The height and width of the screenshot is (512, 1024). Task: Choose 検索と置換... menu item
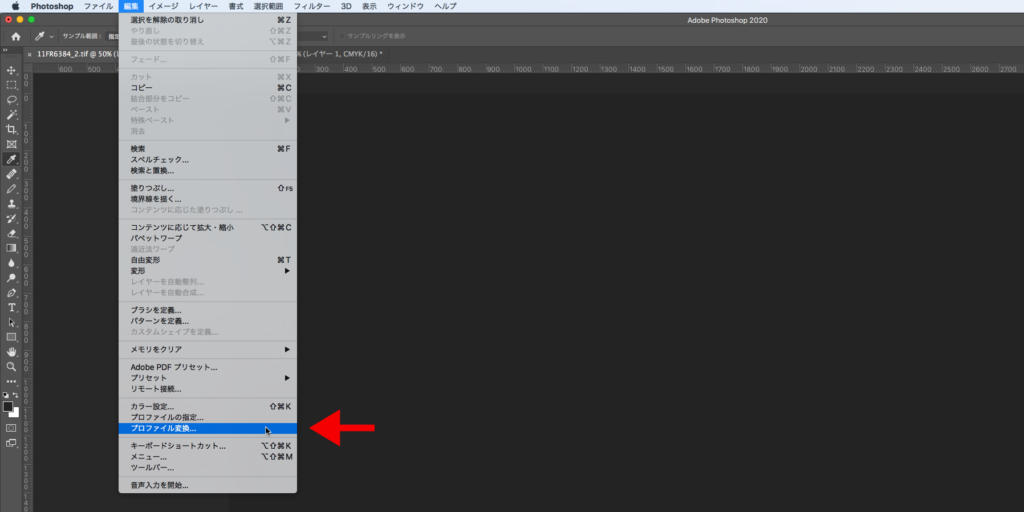pyautogui.click(x=208, y=170)
